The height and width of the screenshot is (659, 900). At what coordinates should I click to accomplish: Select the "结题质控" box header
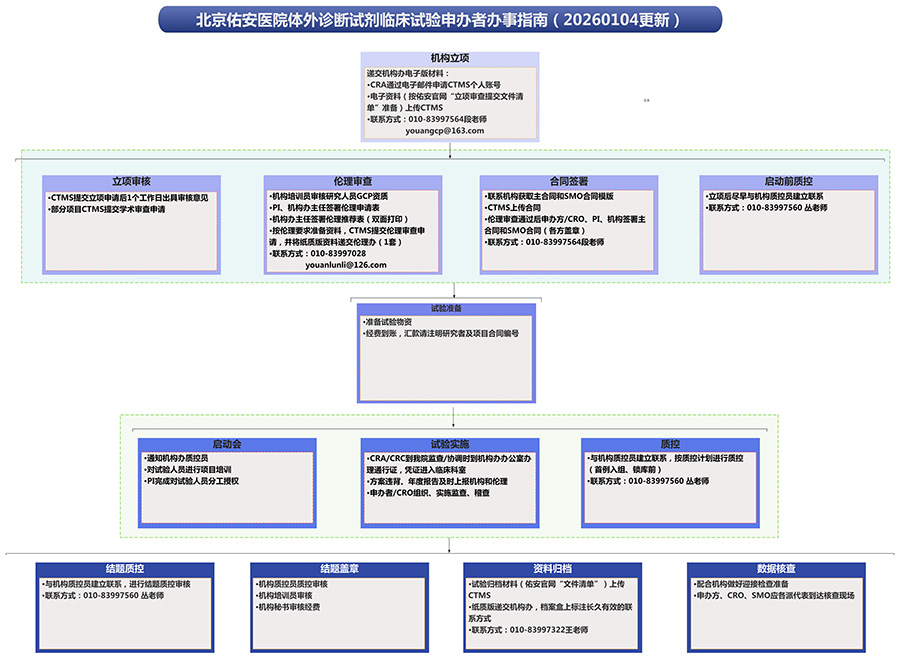[125, 569]
